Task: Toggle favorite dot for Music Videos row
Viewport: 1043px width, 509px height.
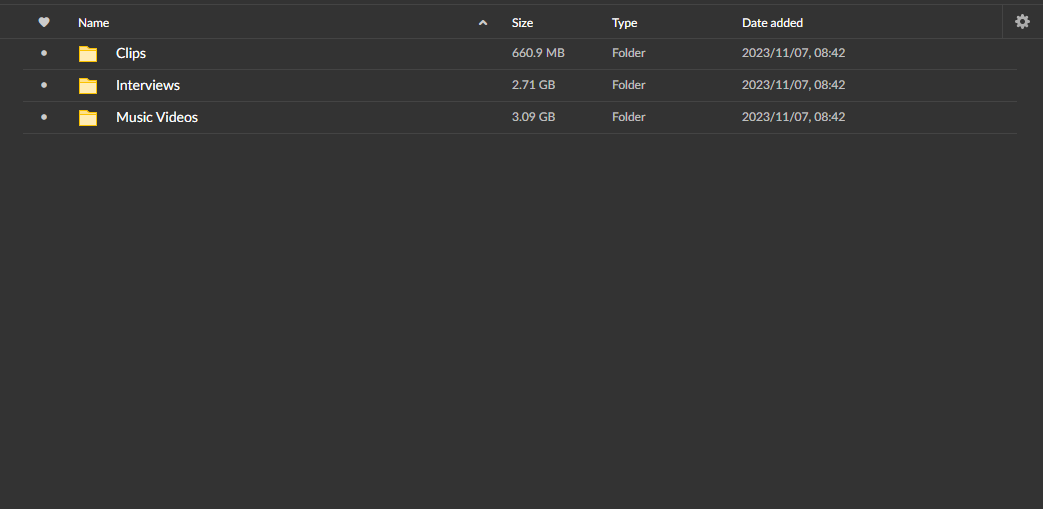Action: [x=44, y=117]
